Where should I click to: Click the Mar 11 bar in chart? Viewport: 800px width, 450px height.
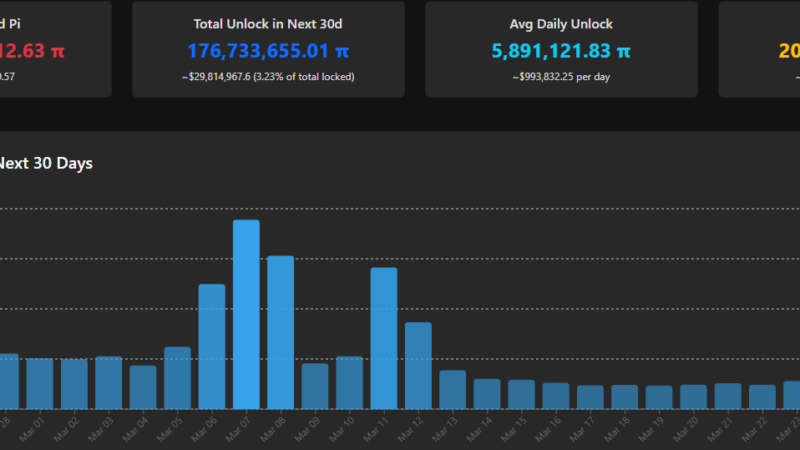click(x=384, y=338)
